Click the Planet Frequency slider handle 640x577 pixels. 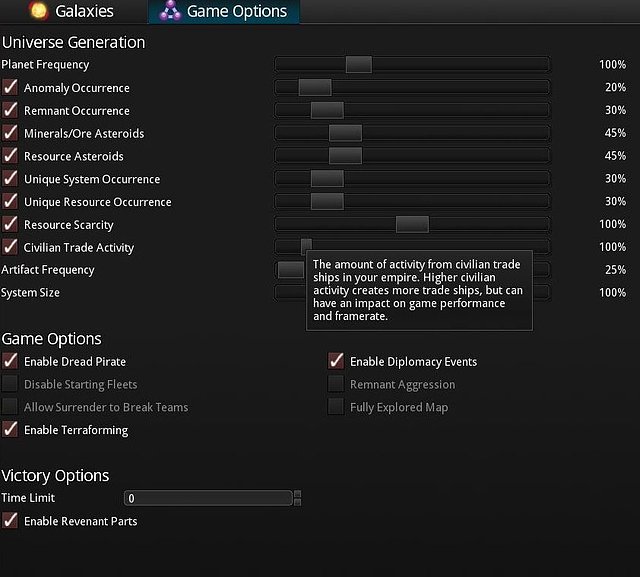coord(359,65)
